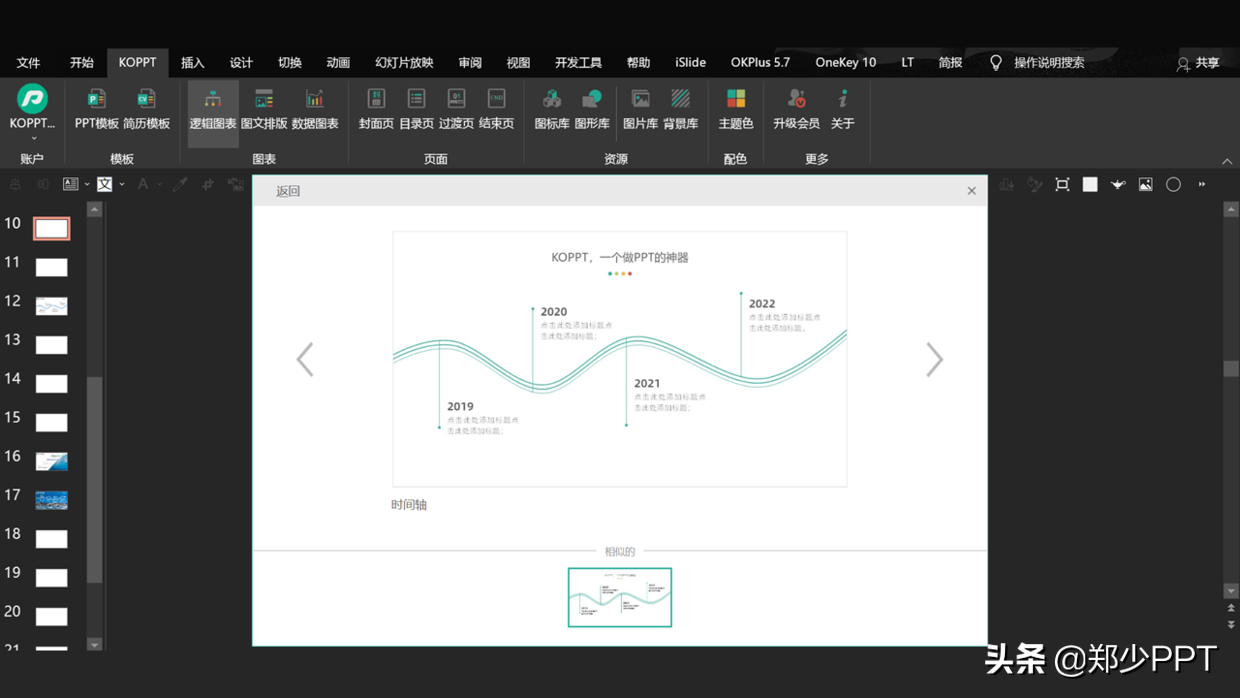Open 数据图表 data charts
This screenshot has width=1240, height=698.
coord(315,108)
